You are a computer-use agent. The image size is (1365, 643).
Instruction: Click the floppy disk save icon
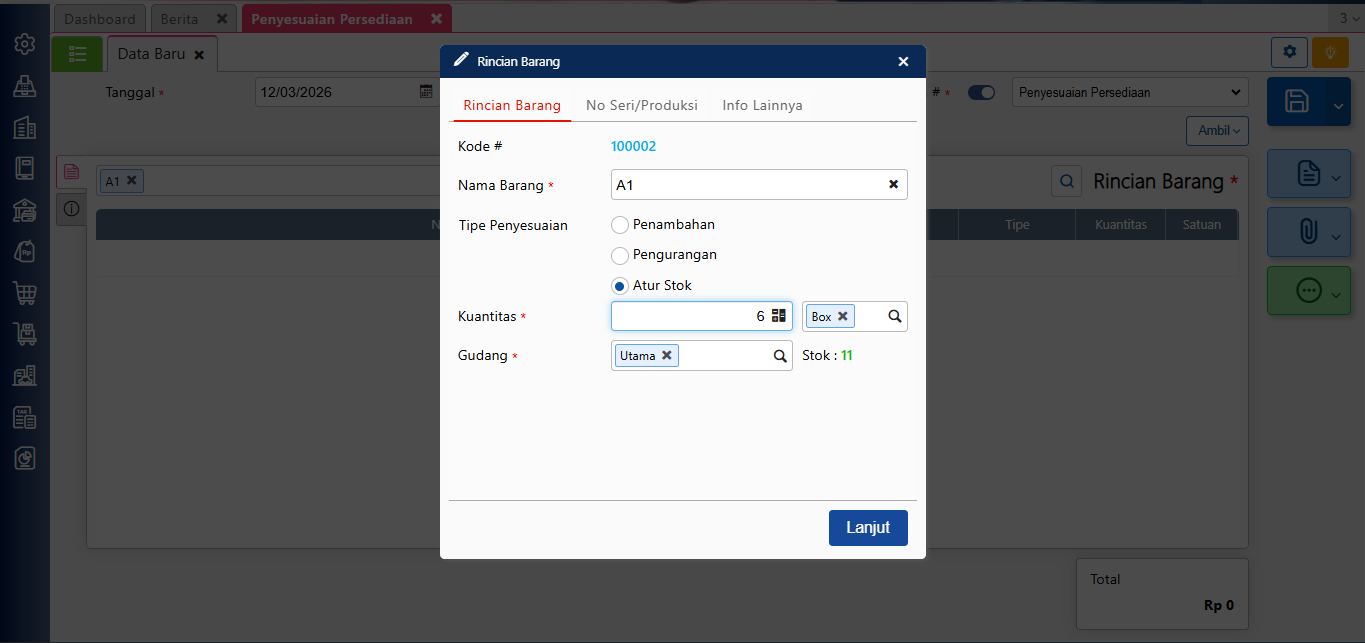pos(1297,101)
